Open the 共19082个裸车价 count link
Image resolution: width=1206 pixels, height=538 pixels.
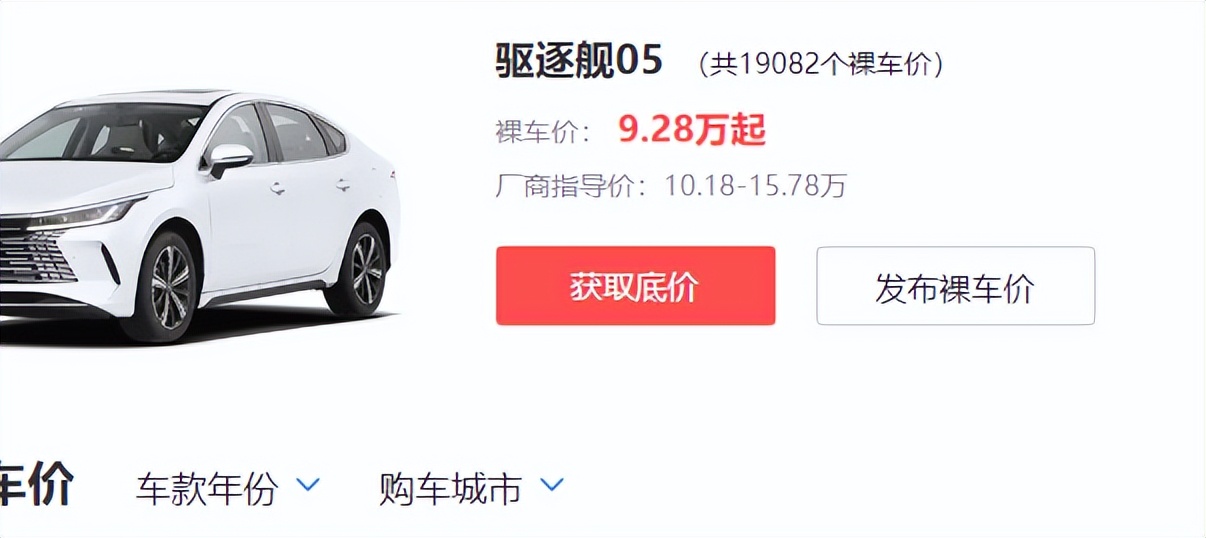(821, 65)
